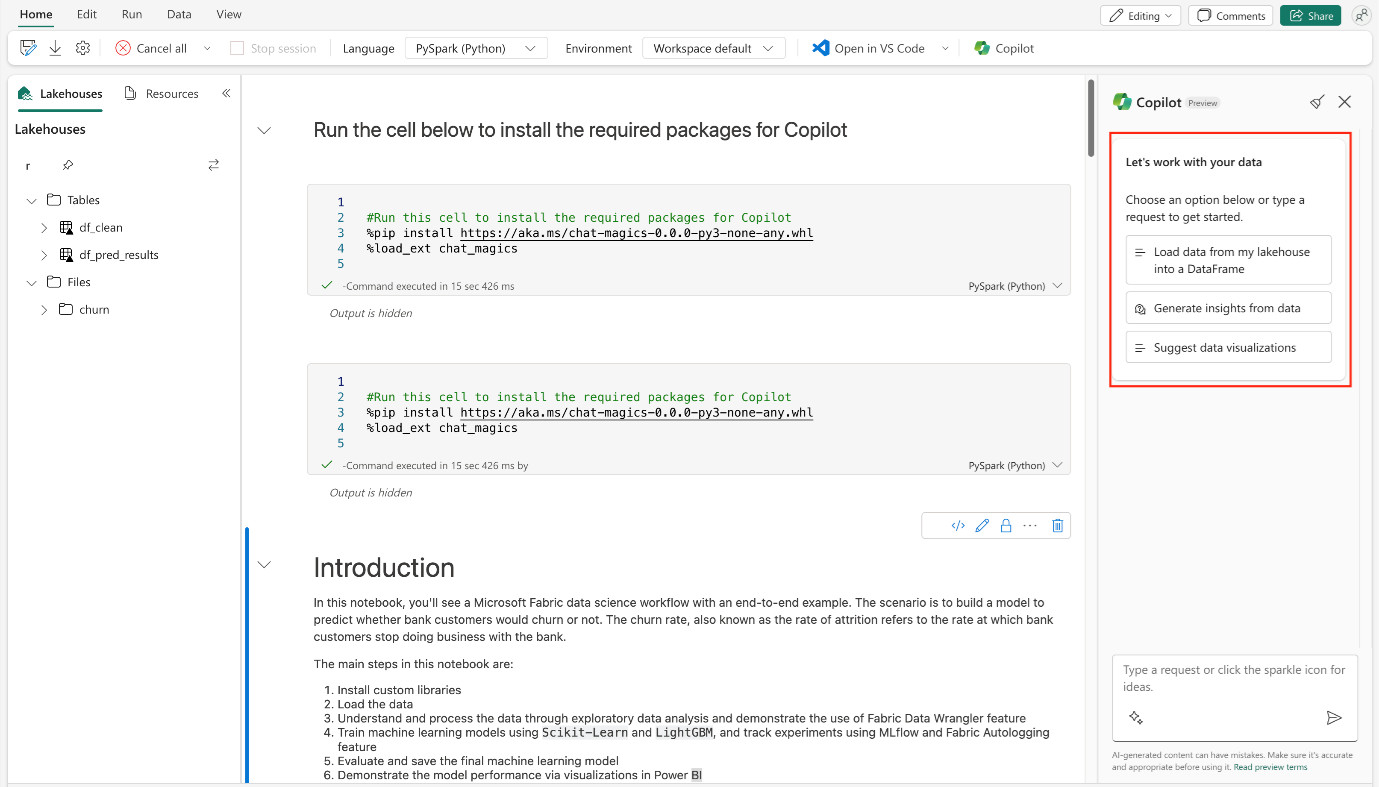Click the green Share button

1310,16
